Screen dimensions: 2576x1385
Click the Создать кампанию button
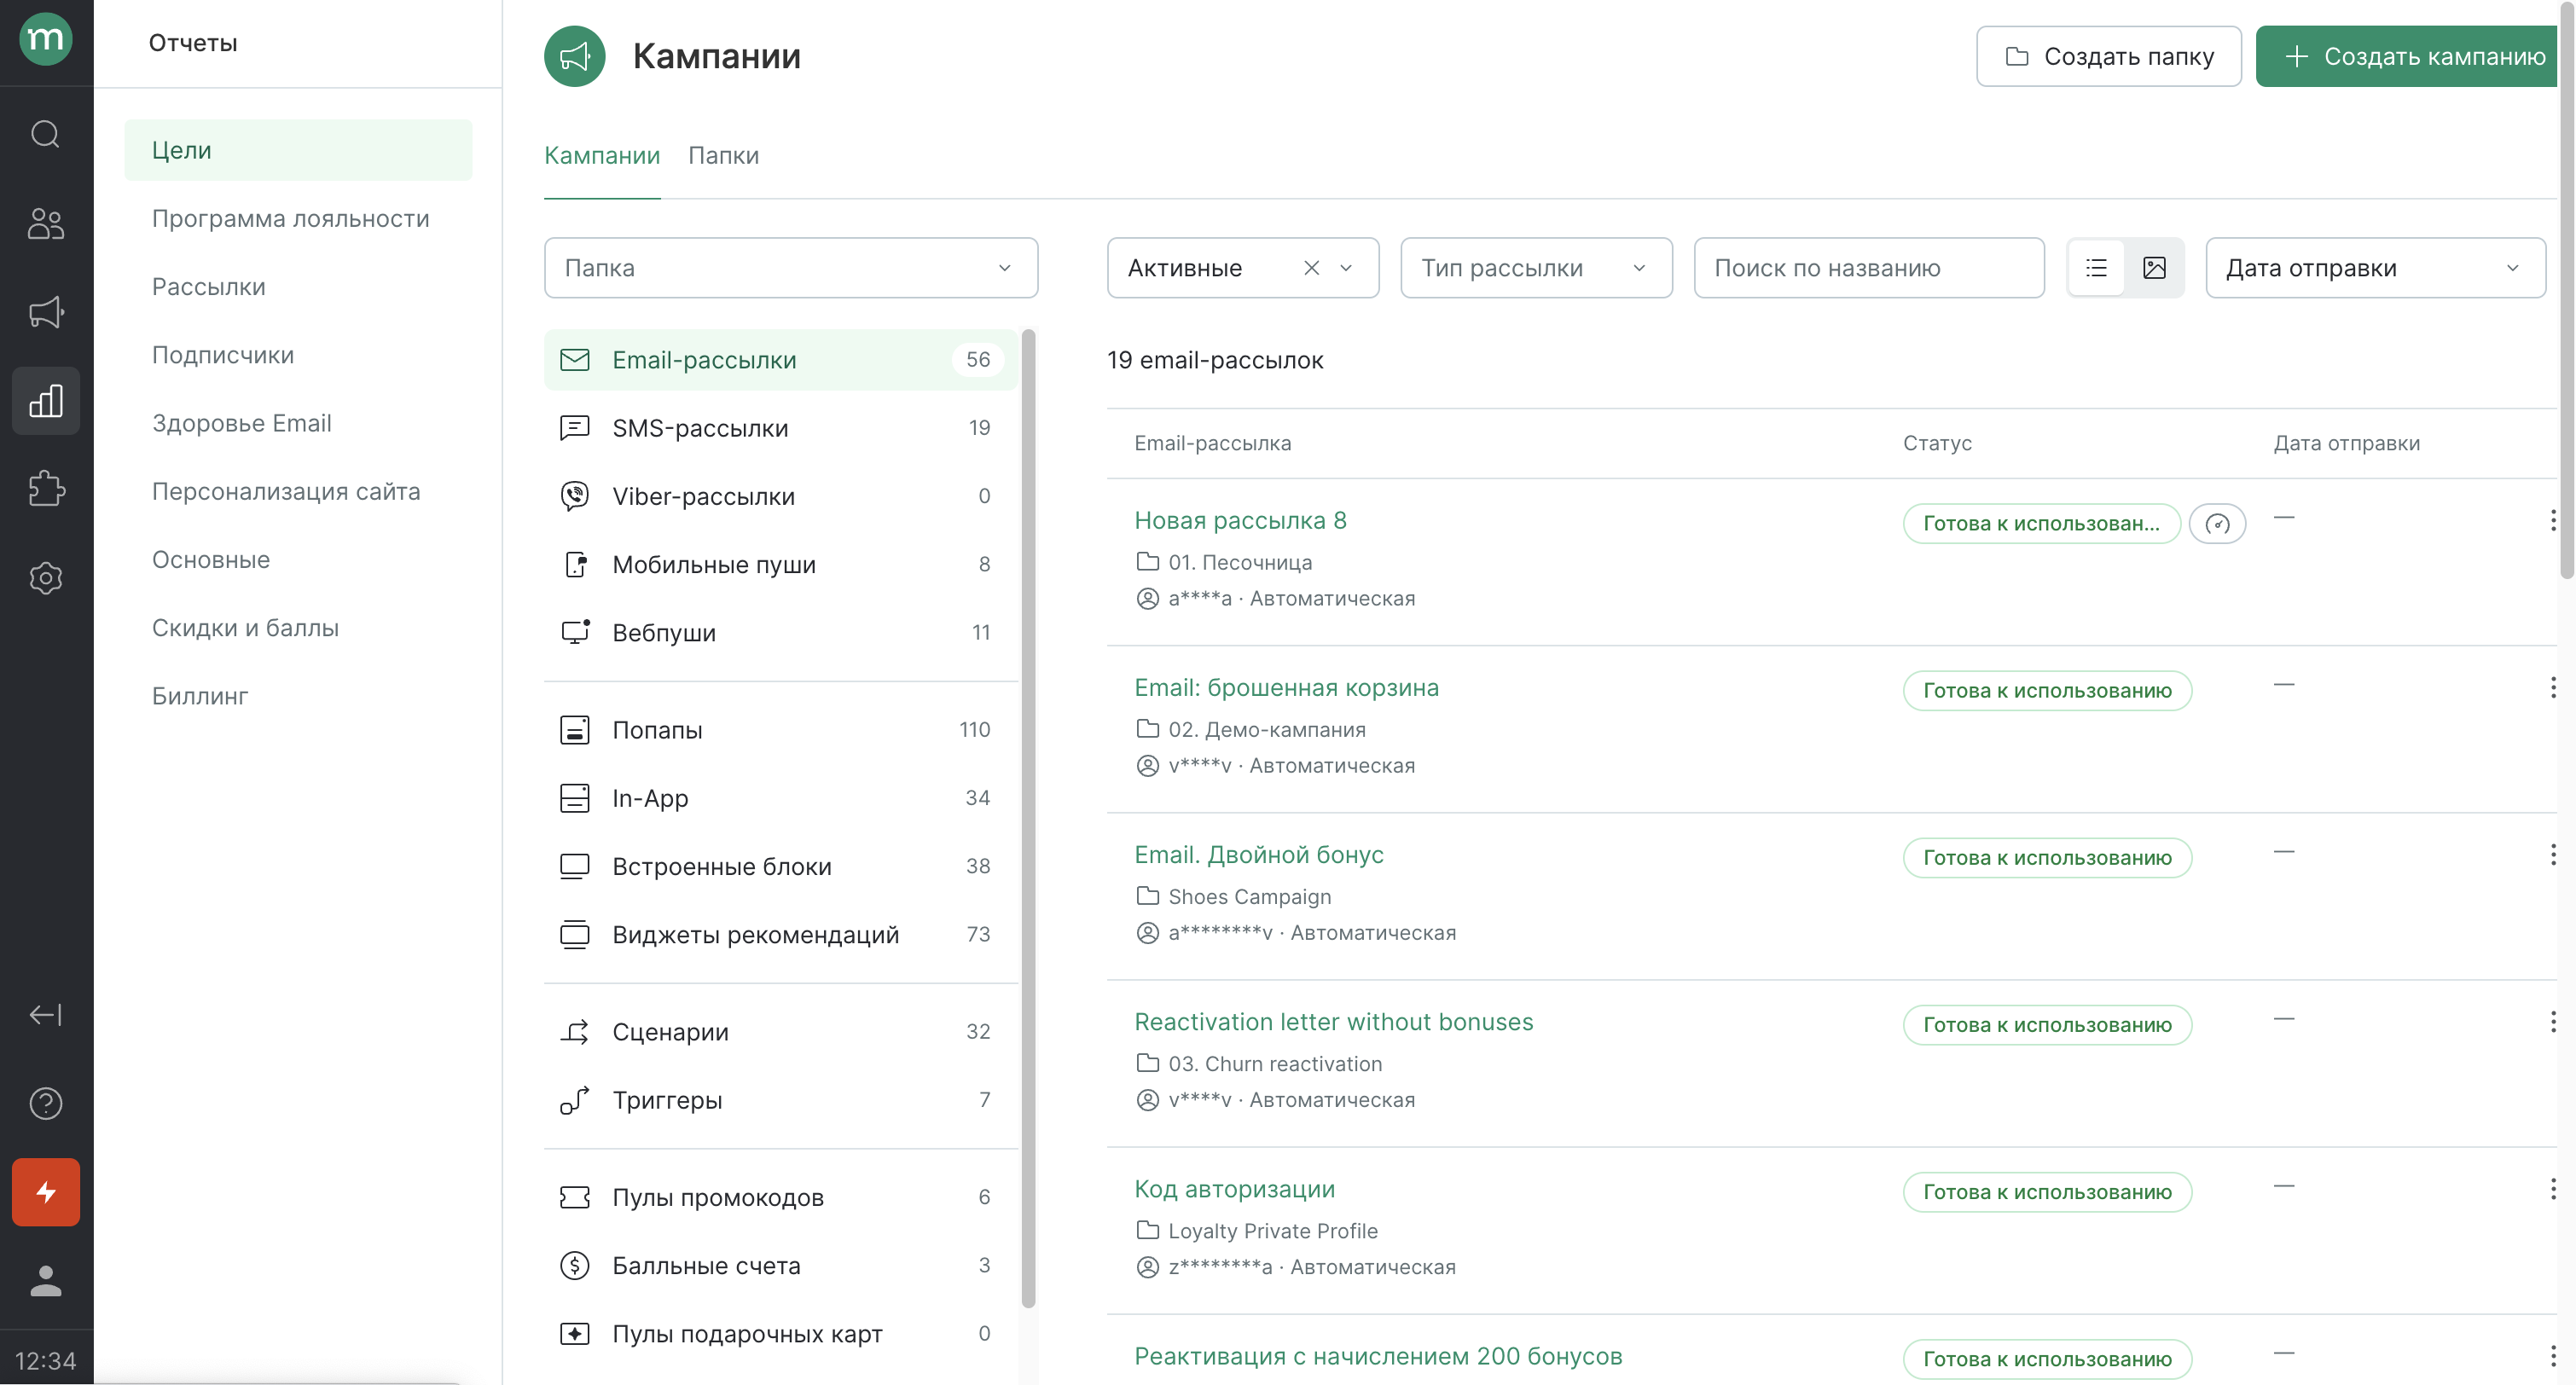[2406, 56]
